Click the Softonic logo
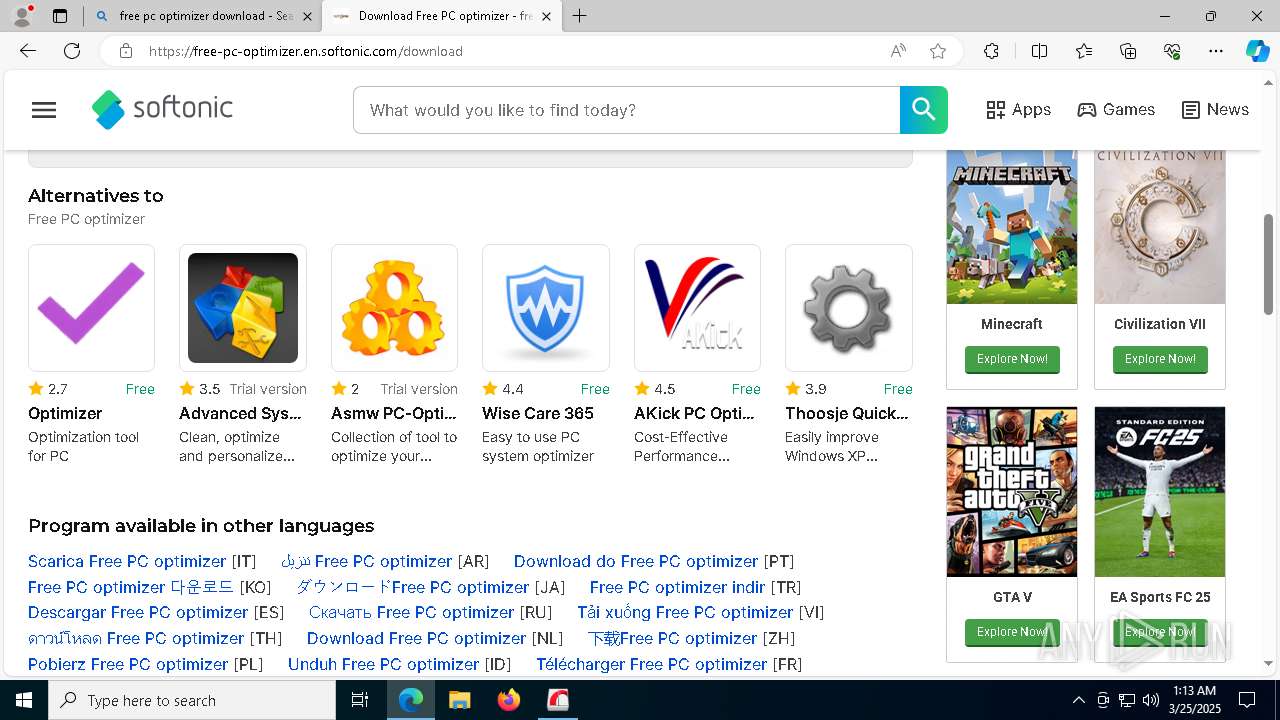Image resolution: width=1280 pixels, height=720 pixels. (x=162, y=110)
